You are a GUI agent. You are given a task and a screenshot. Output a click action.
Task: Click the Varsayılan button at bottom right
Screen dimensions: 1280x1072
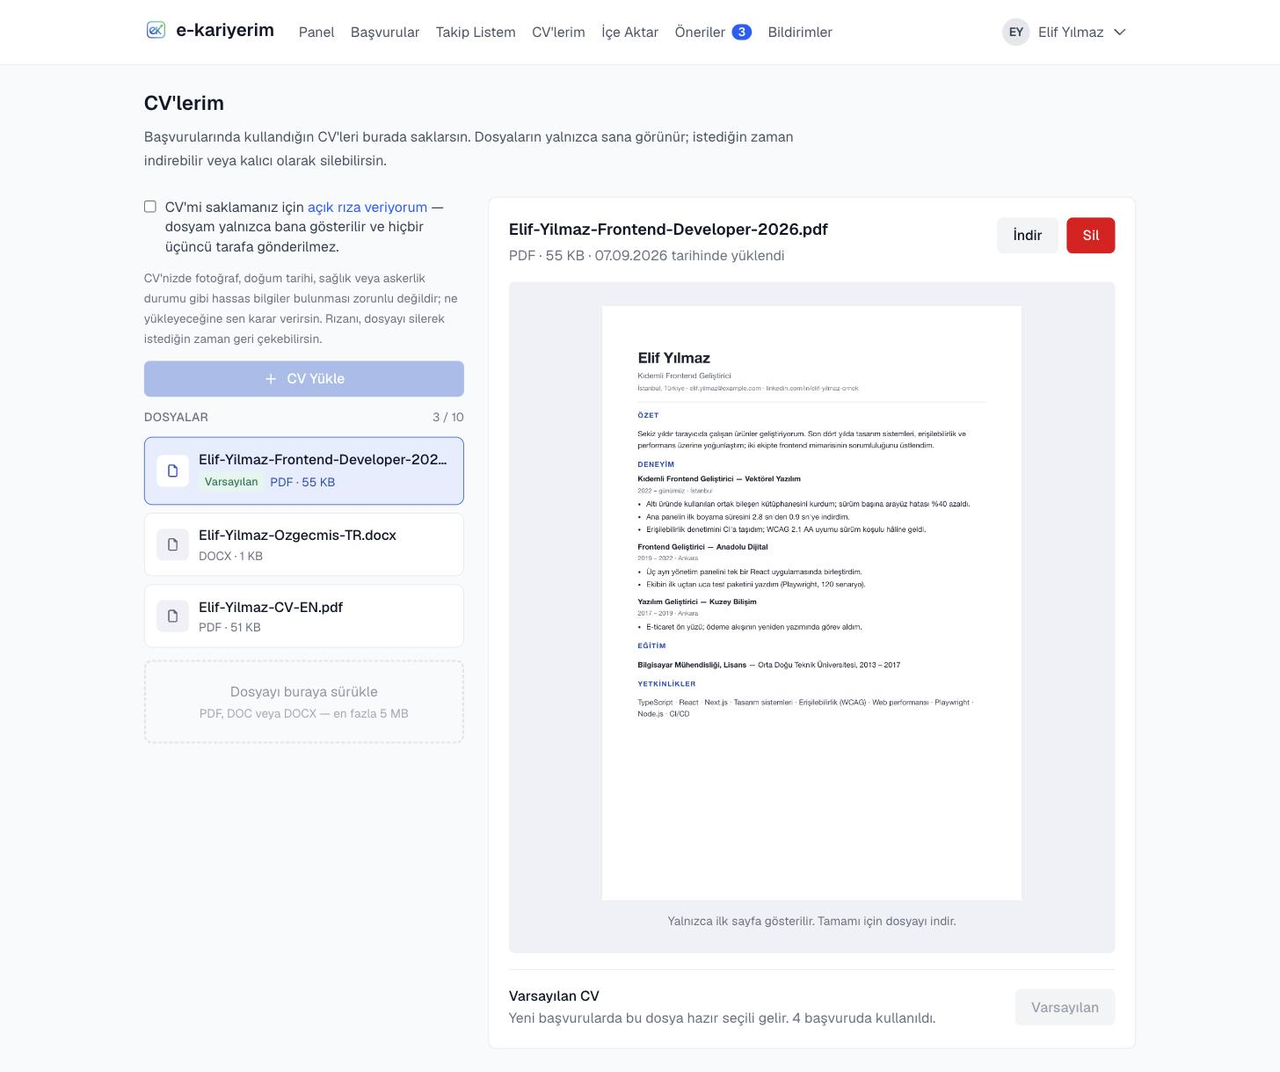(x=1065, y=1007)
